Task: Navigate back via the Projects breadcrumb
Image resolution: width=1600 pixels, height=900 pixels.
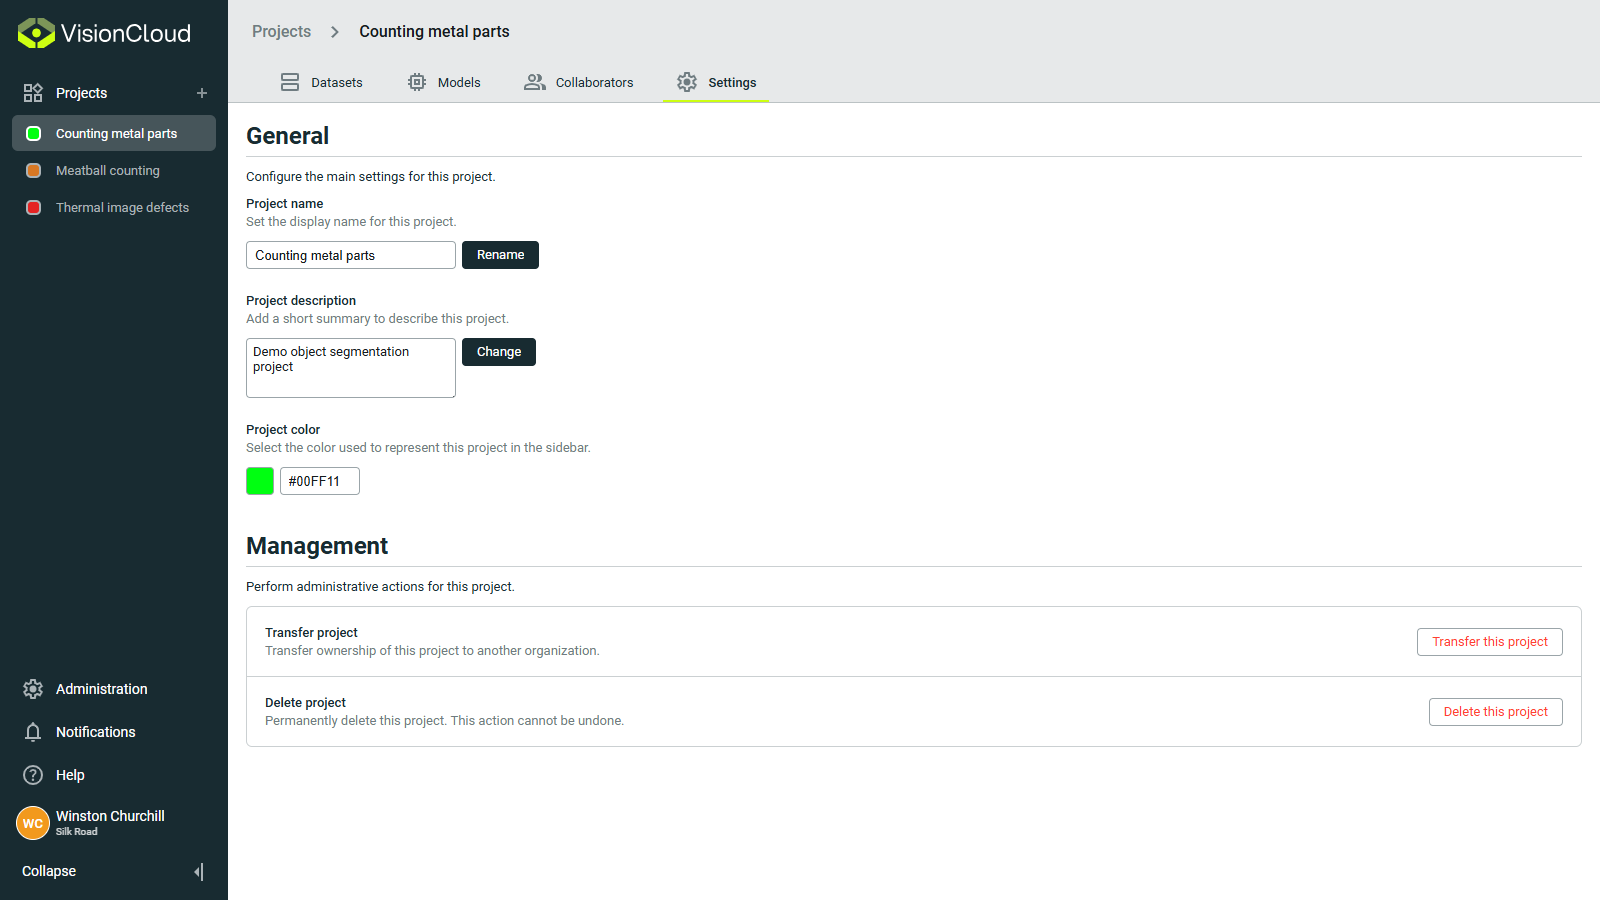Action: coord(281,31)
